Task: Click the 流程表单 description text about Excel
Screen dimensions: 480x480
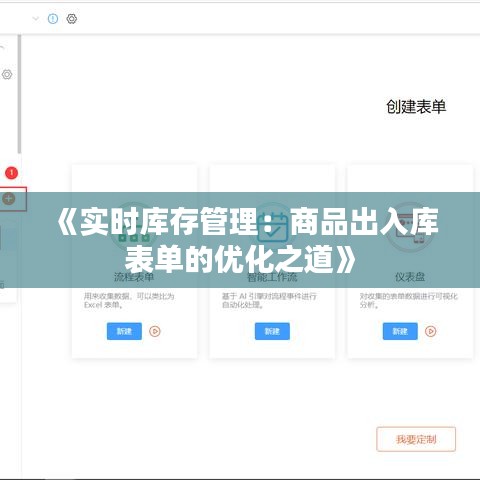Action: (129, 300)
